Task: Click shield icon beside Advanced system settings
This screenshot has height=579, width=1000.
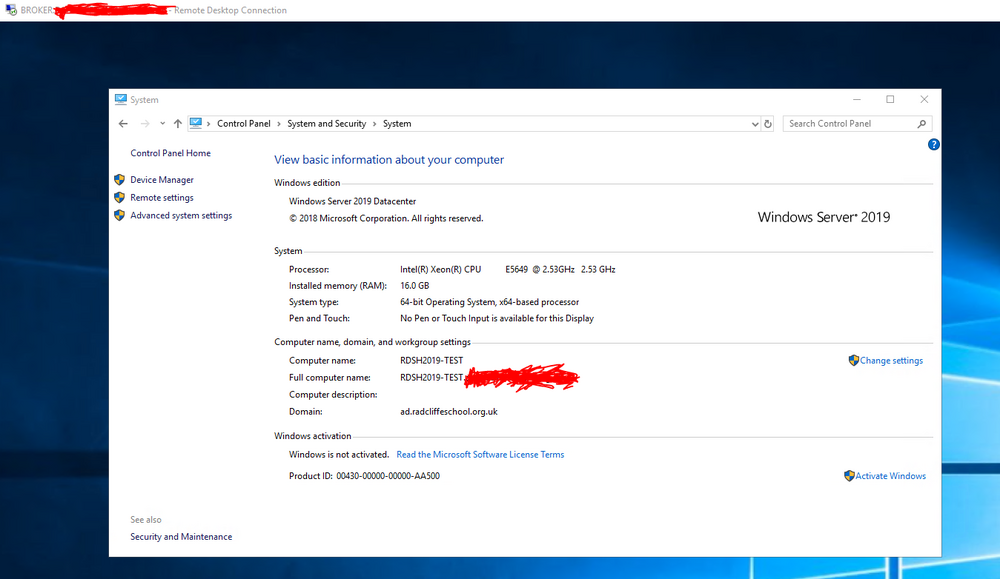Action: (119, 216)
